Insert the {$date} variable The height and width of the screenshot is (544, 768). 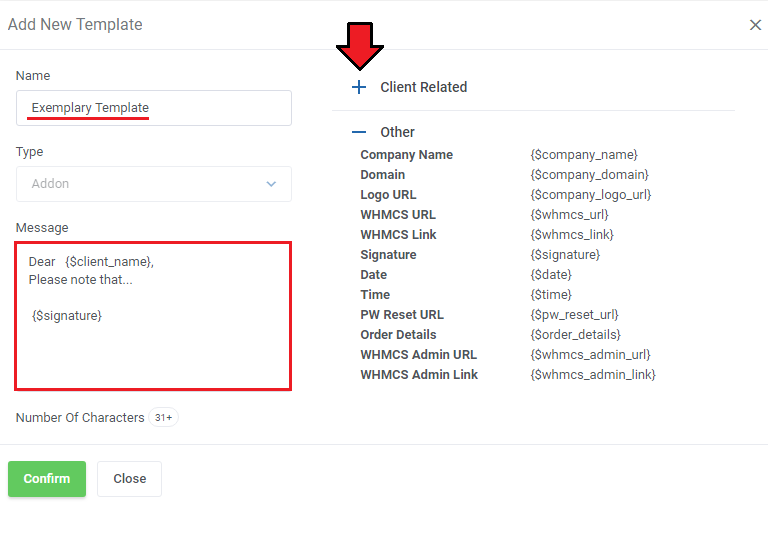click(x=551, y=275)
